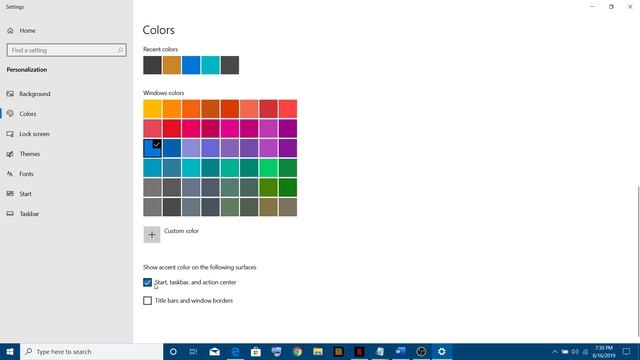Choose the blue recent color swatch
The image size is (640, 360).
tap(191, 65)
